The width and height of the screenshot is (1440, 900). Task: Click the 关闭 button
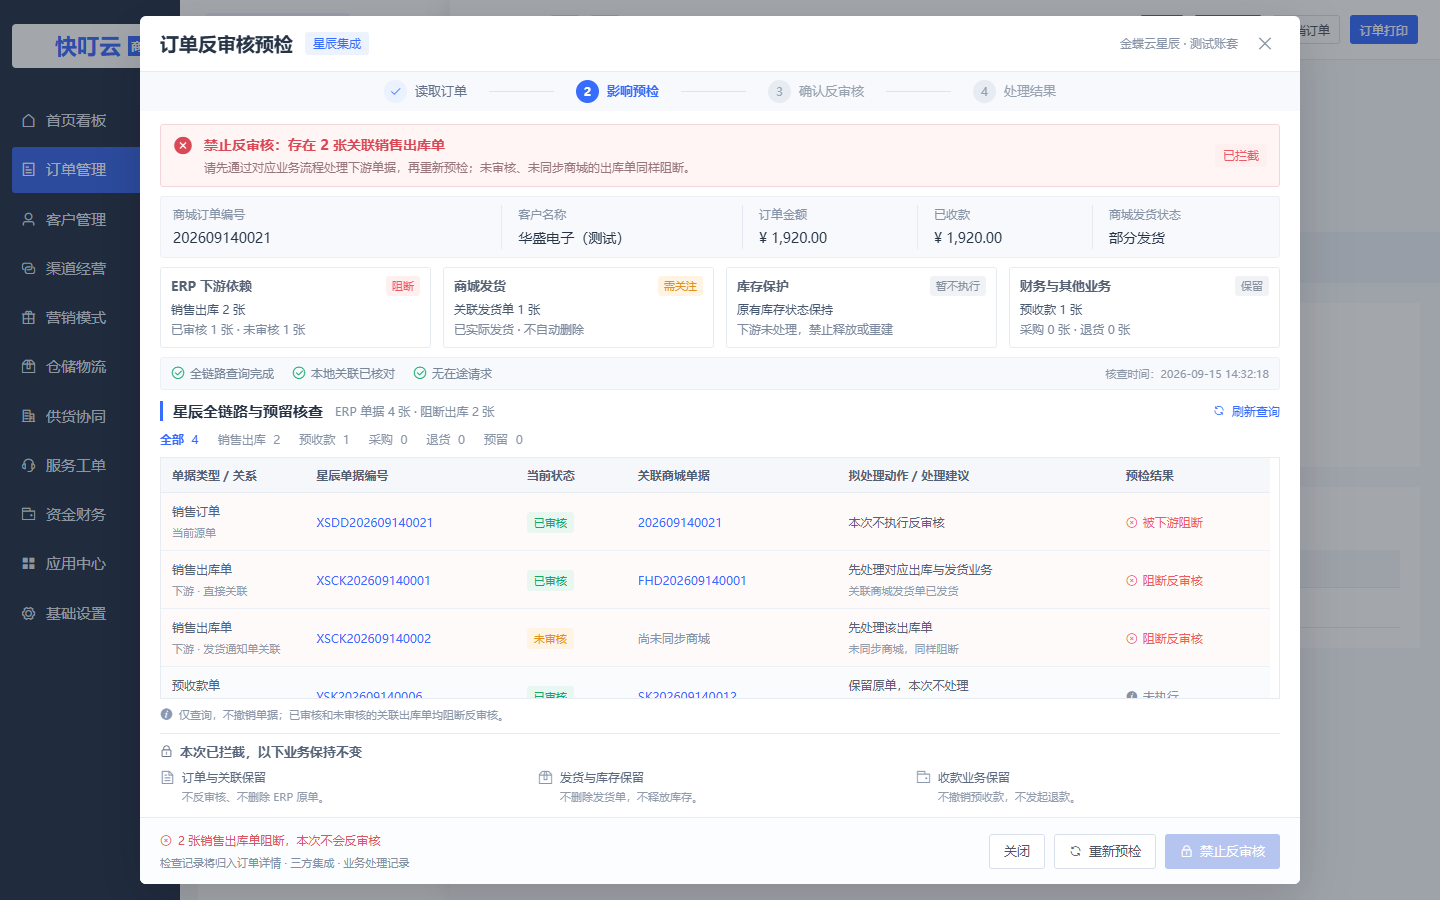pos(1017,851)
